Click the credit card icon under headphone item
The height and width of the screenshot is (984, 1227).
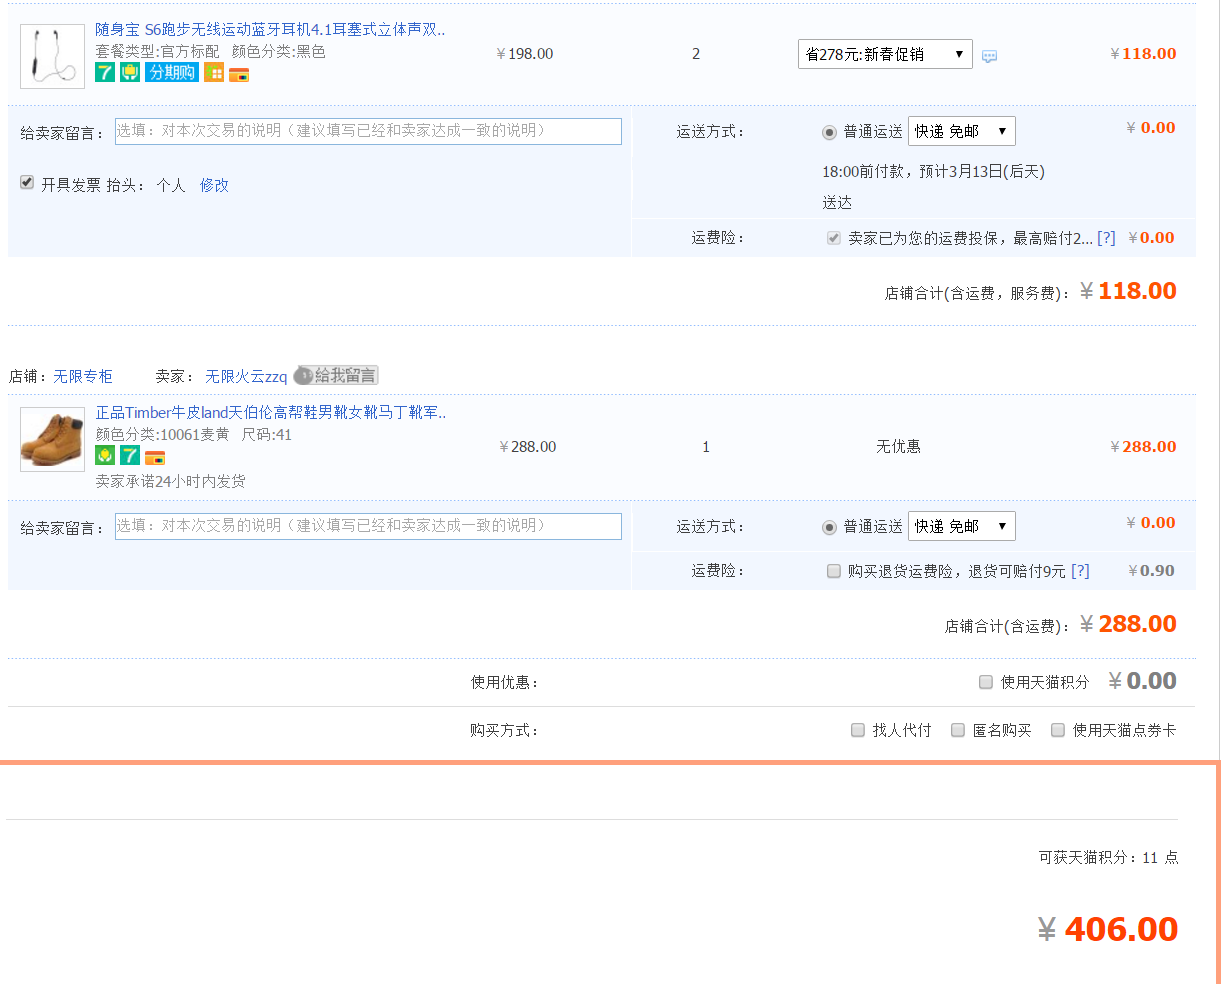coord(239,74)
